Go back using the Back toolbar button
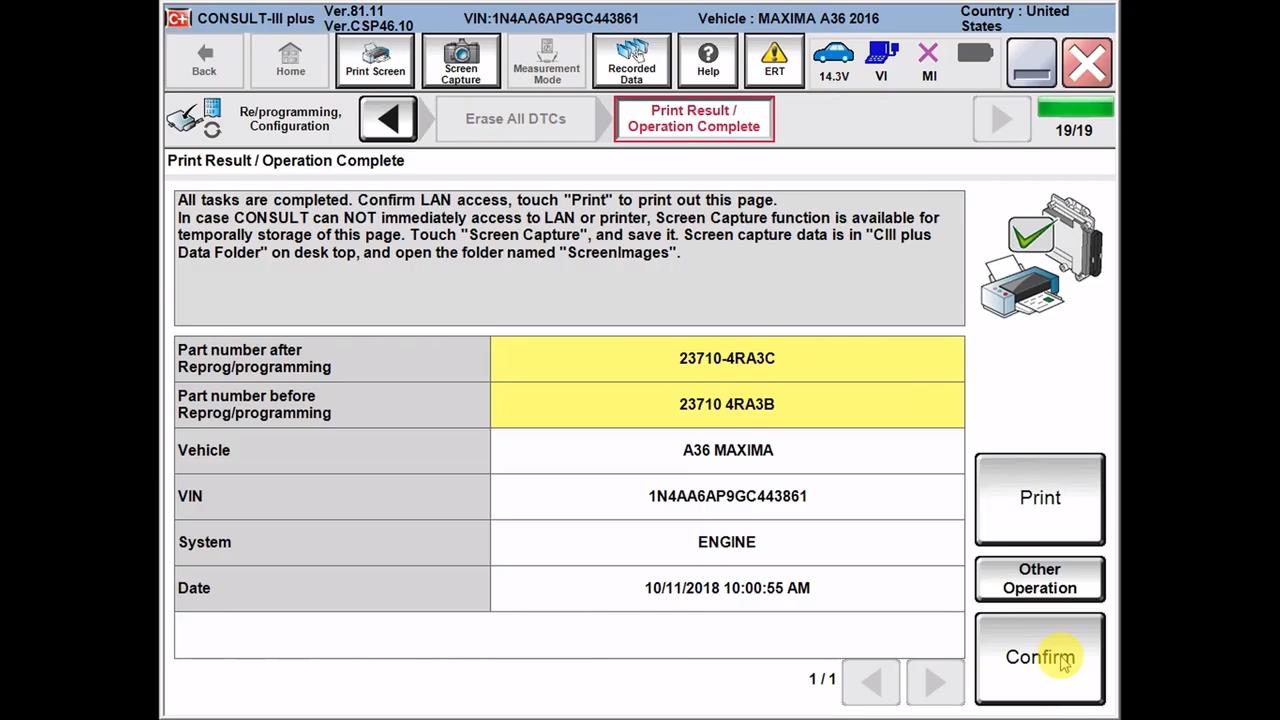 tap(204, 61)
